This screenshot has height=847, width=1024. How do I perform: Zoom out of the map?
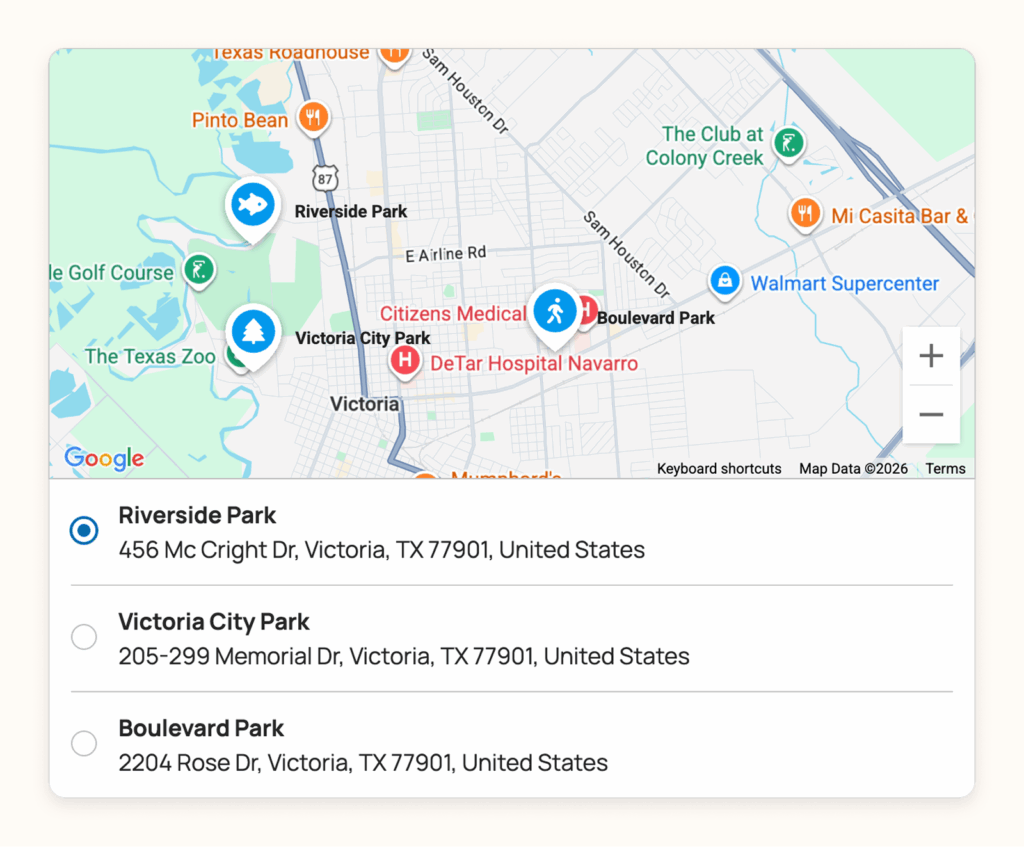931,414
